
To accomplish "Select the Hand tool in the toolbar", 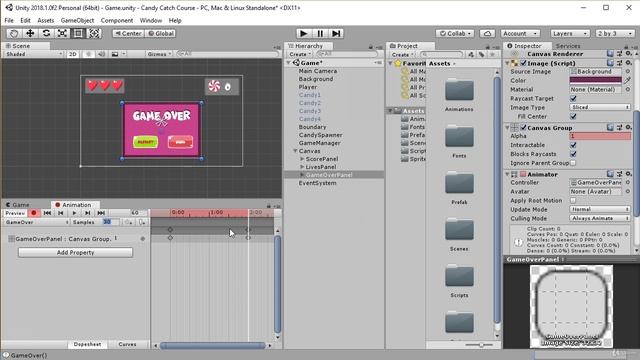I will click(x=13, y=33).
